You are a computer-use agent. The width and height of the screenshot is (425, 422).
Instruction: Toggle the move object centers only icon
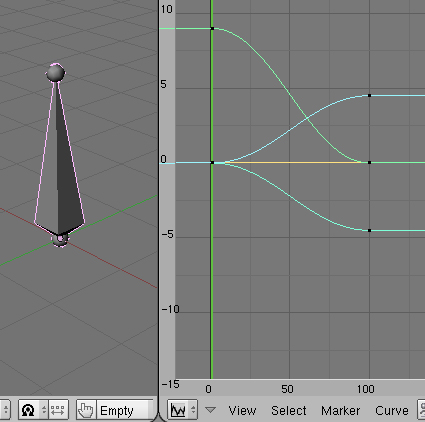click(x=58, y=410)
